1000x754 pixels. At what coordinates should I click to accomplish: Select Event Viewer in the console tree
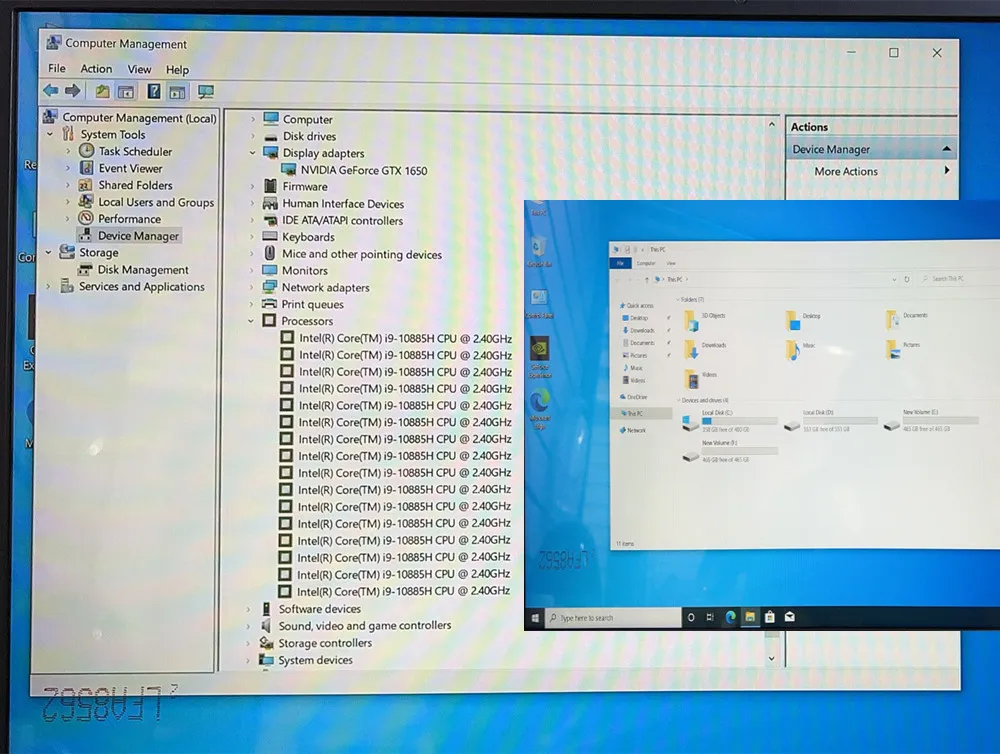tap(130, 168)
